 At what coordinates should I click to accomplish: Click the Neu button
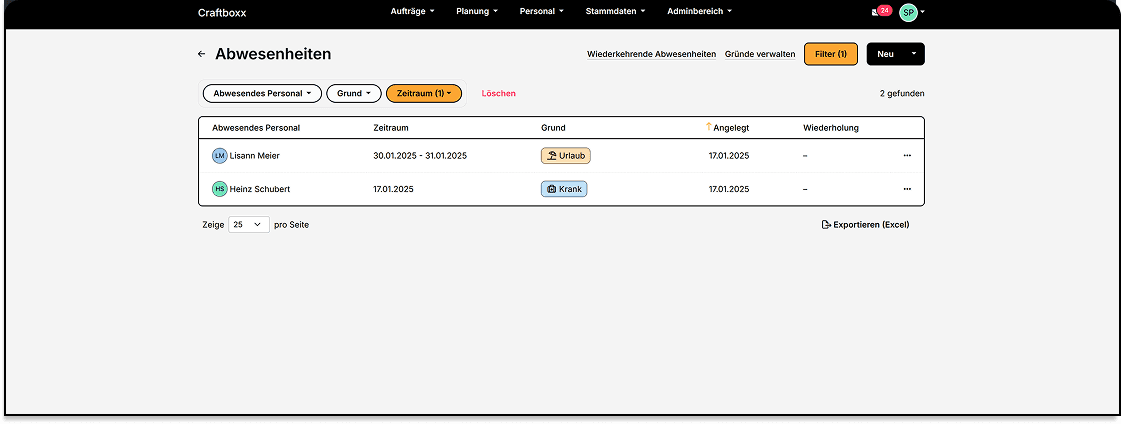[x=885, y=54]
